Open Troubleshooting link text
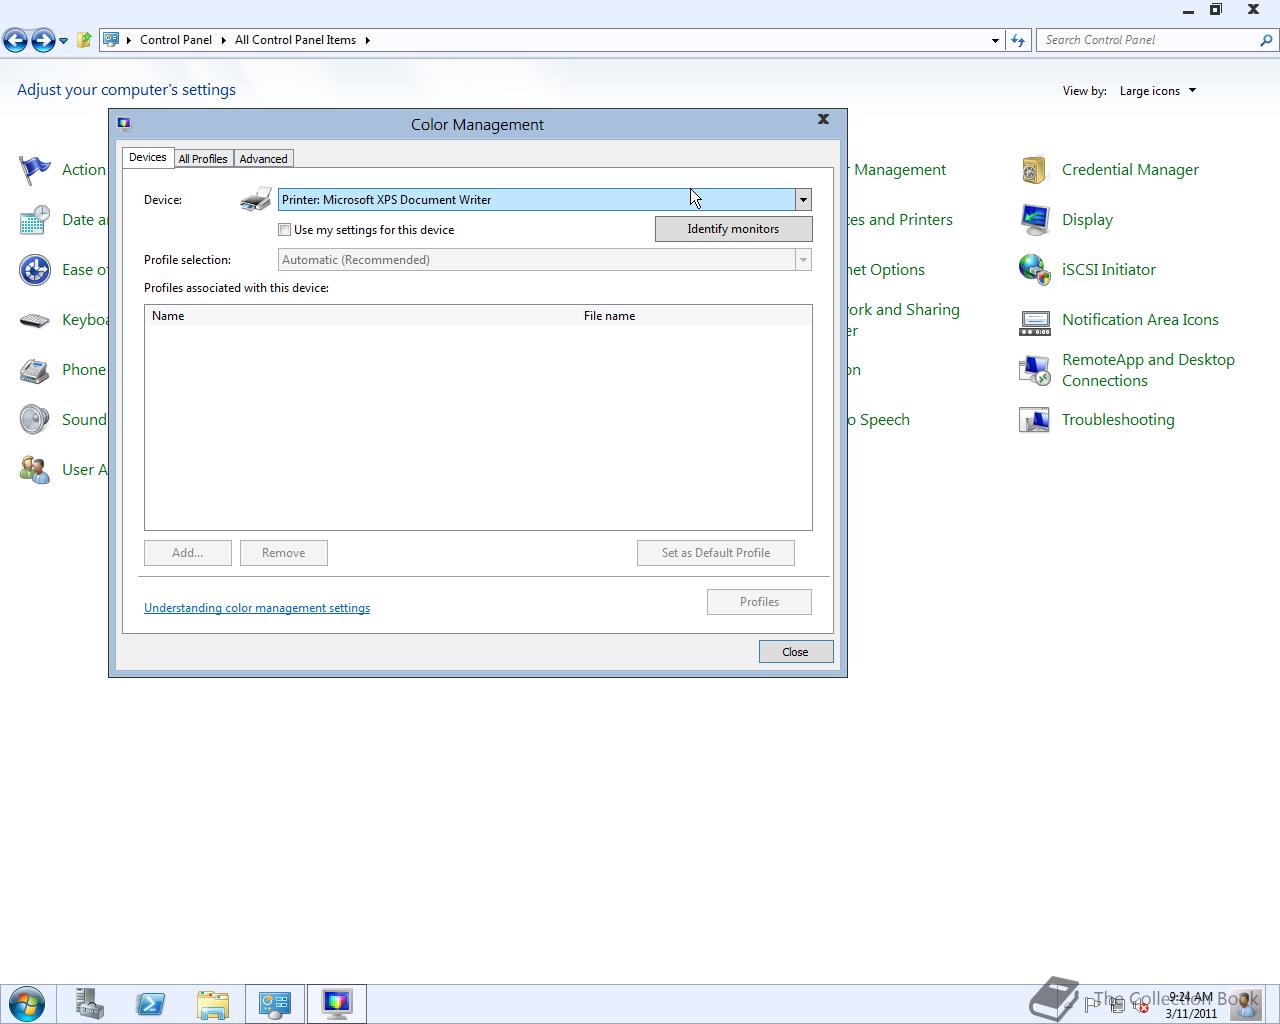The height and width of the screenshot is (1024, 1280). pyautogui.click(x=1118, y=420)
